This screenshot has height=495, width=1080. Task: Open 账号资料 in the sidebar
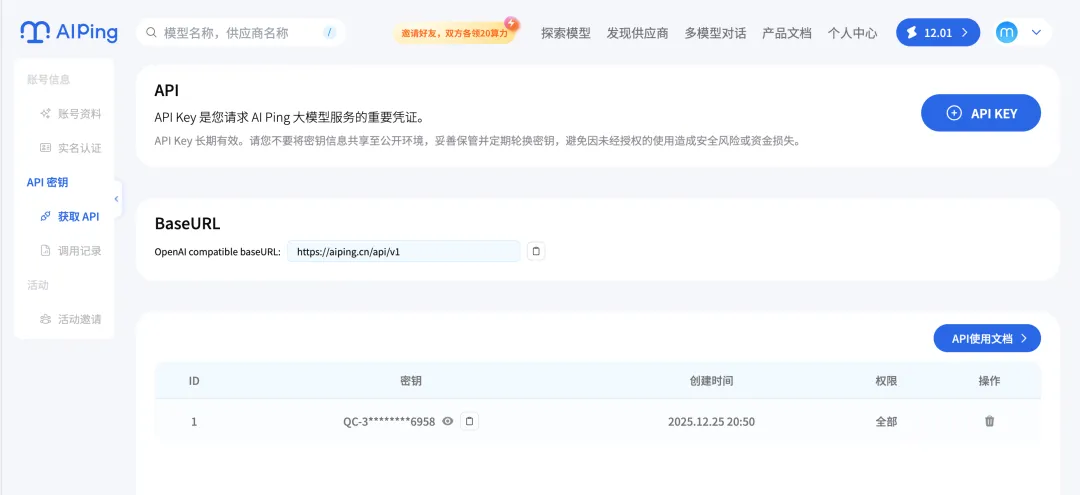[71, 114]
